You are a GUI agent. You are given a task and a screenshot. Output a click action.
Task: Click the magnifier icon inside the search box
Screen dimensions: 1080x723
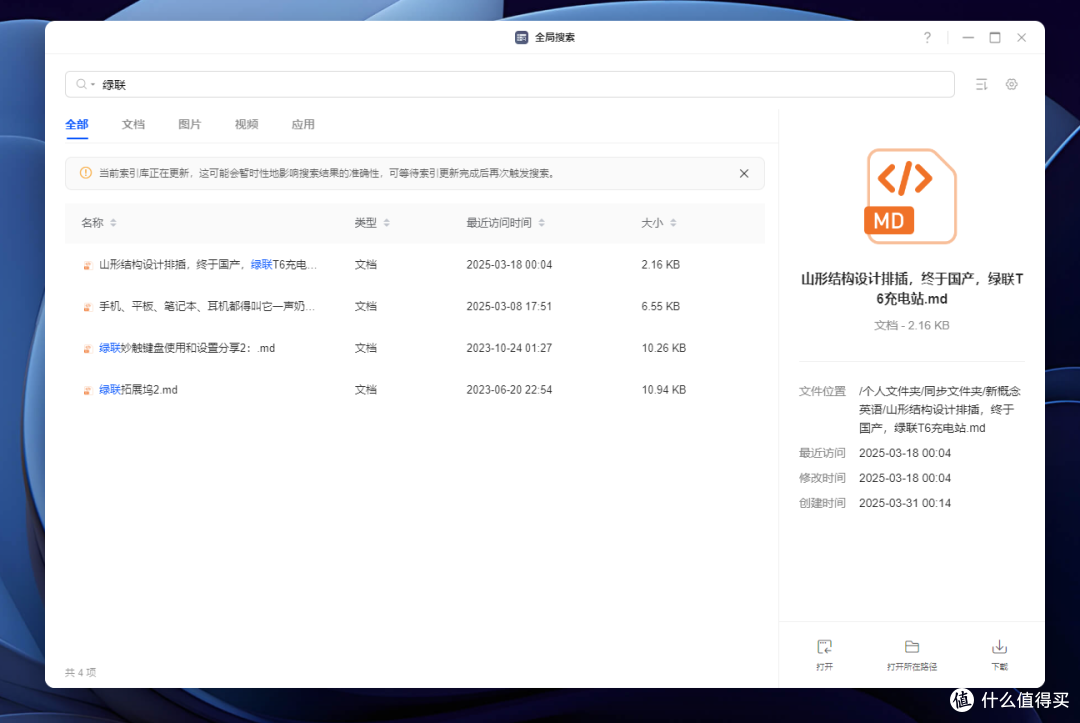[x=79, y=84]
